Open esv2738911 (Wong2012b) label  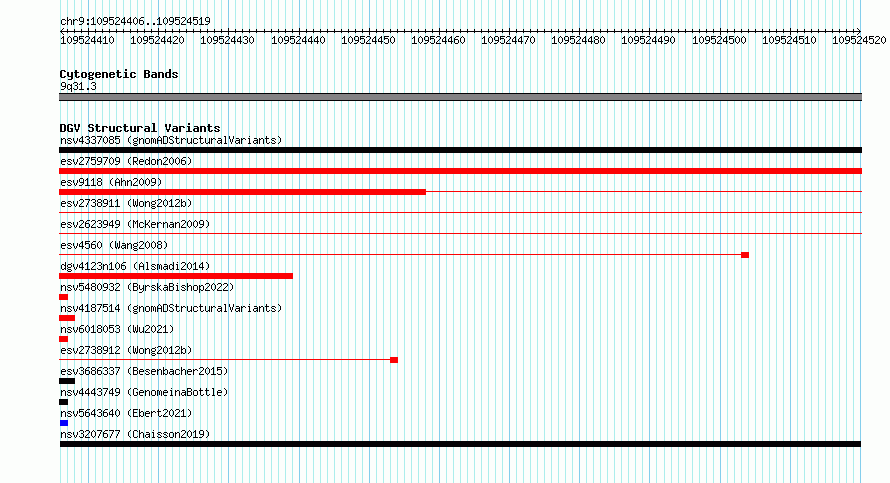click(x=126, y=203)
